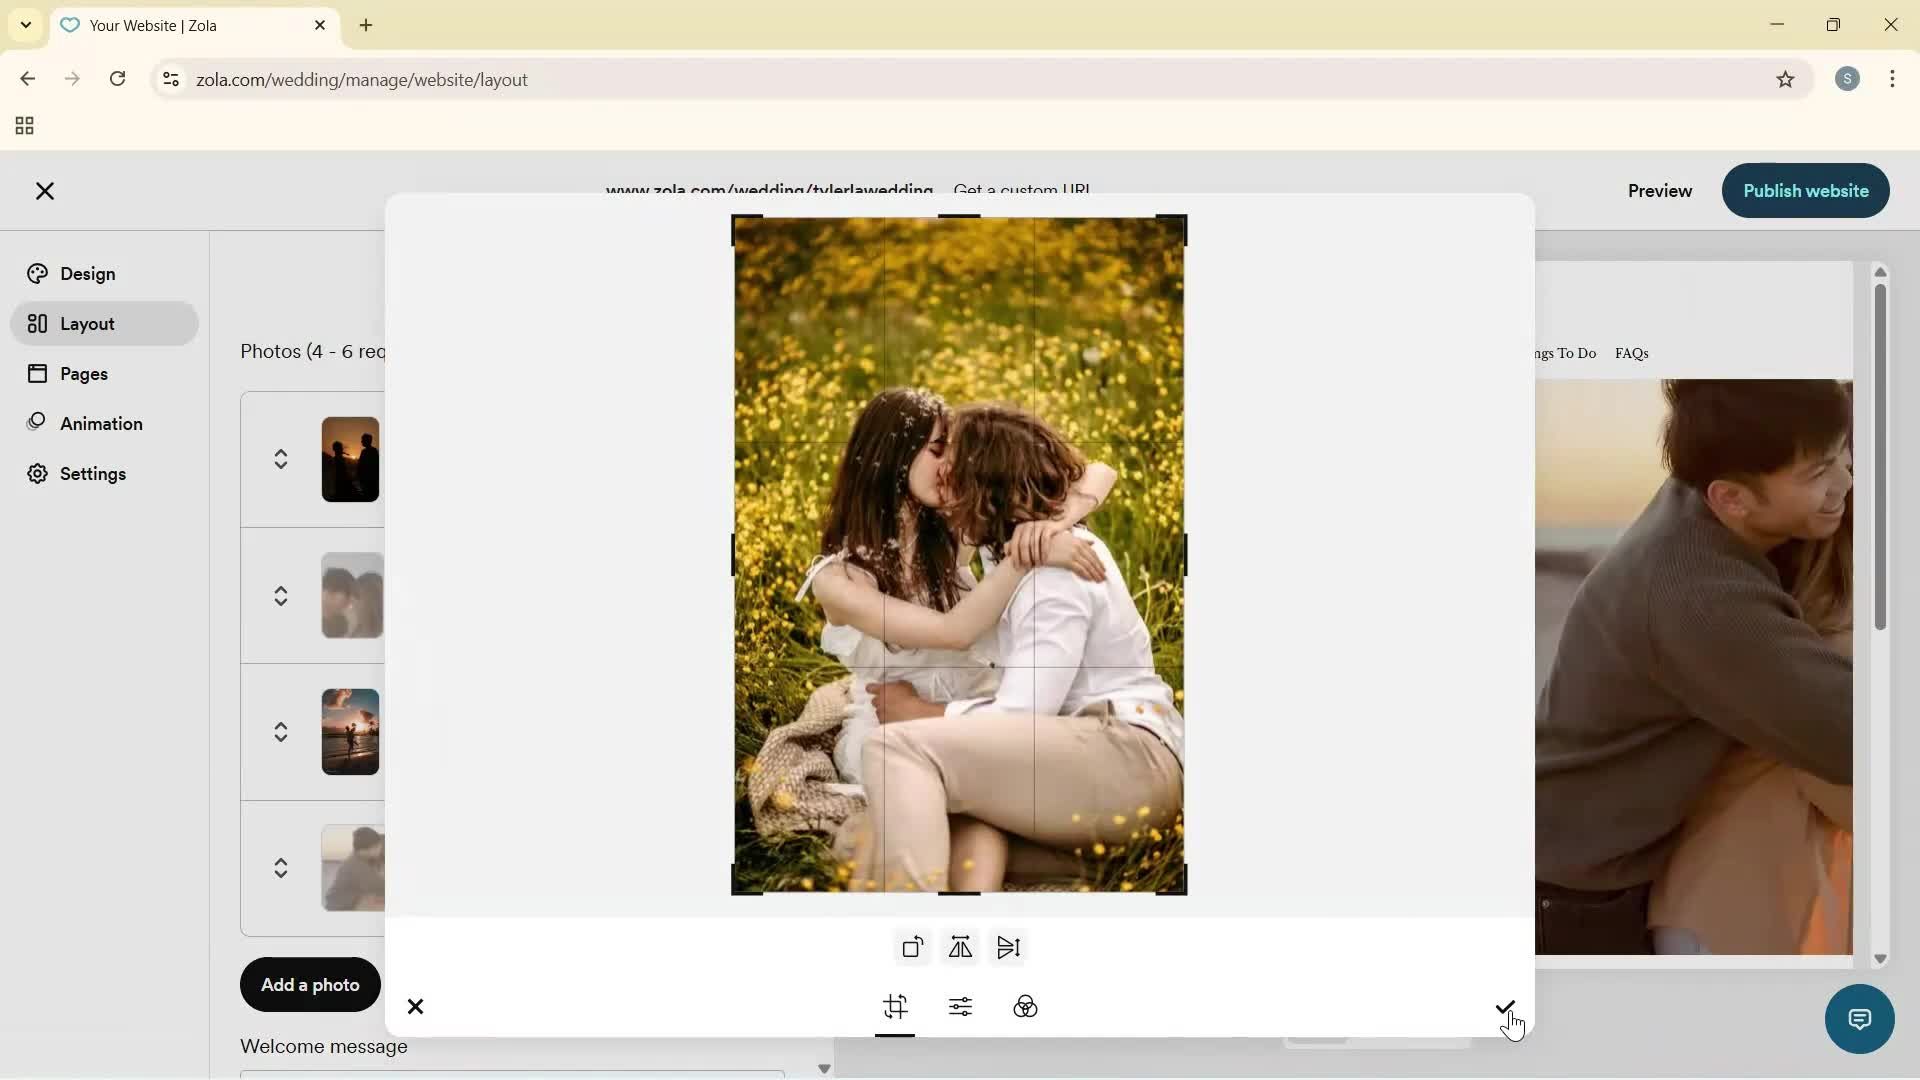This screenshot has width=1920, height=1080.
Task: Confirm edits with the checkmark
Action: 1505,1008
